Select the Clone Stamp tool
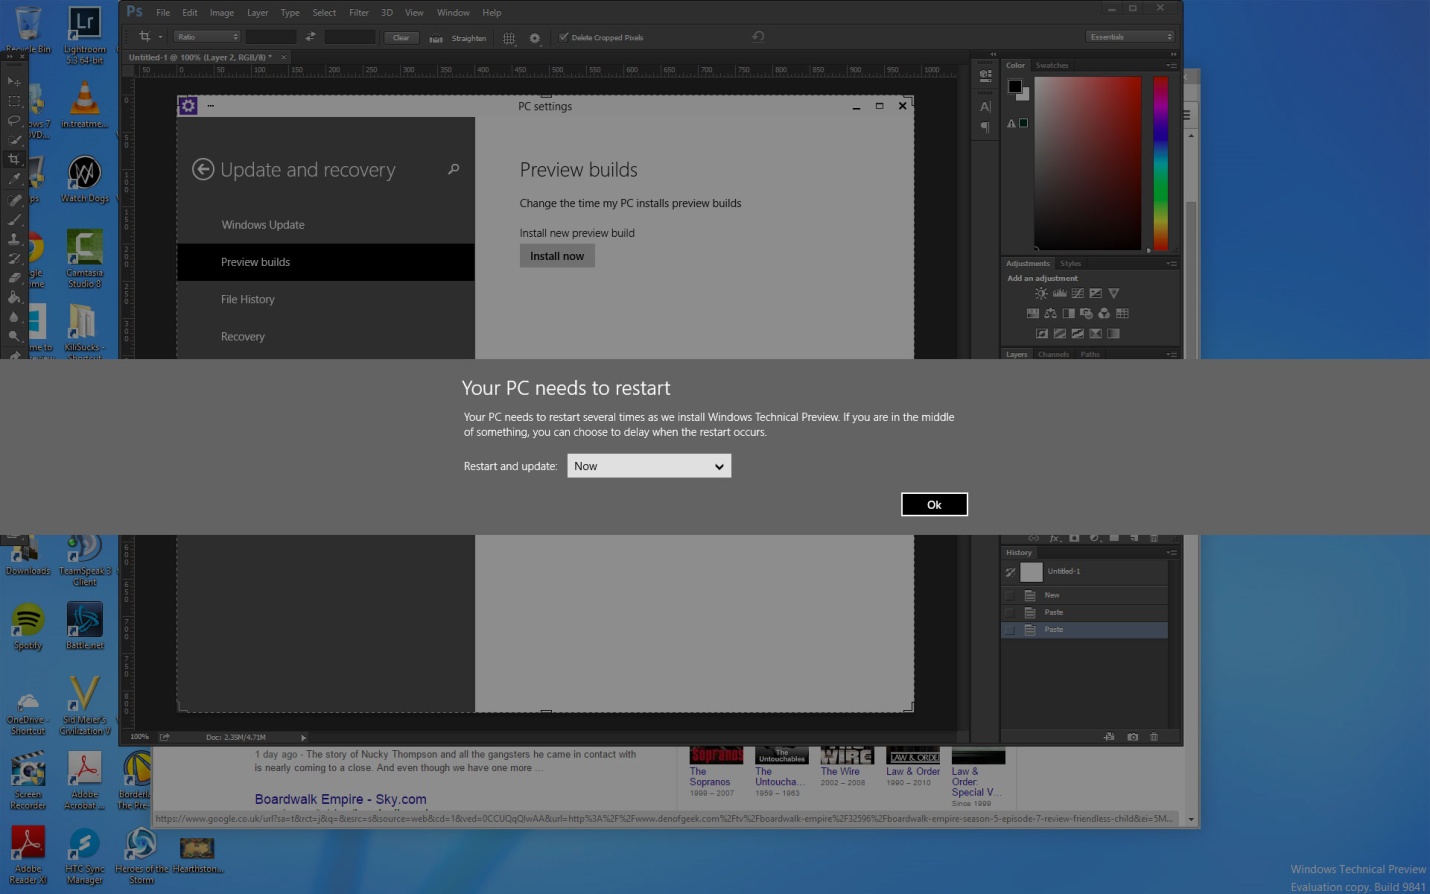 click(14, 238)
